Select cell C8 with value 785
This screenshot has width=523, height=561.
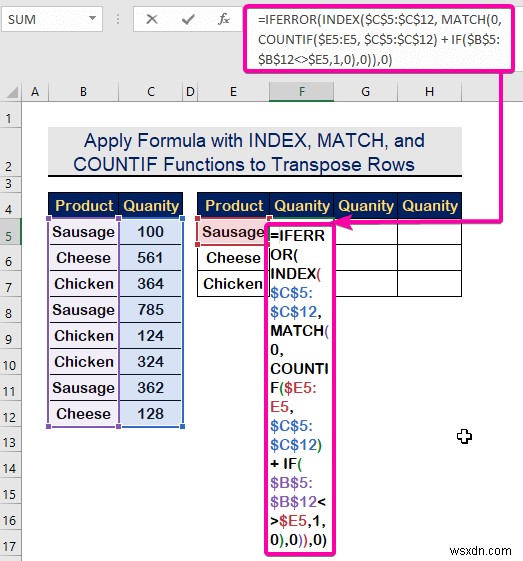pos(151,310)
